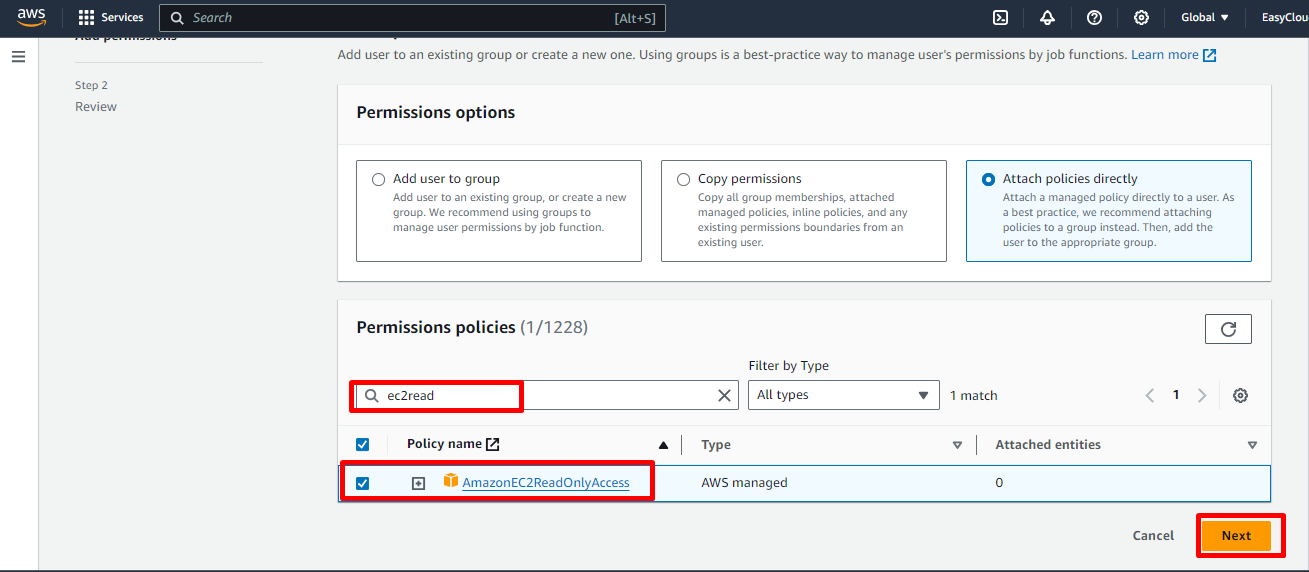The height and width of the screenshot is (572, 1309).
Task: Open the Learn more link
Action: point(1173,55)
